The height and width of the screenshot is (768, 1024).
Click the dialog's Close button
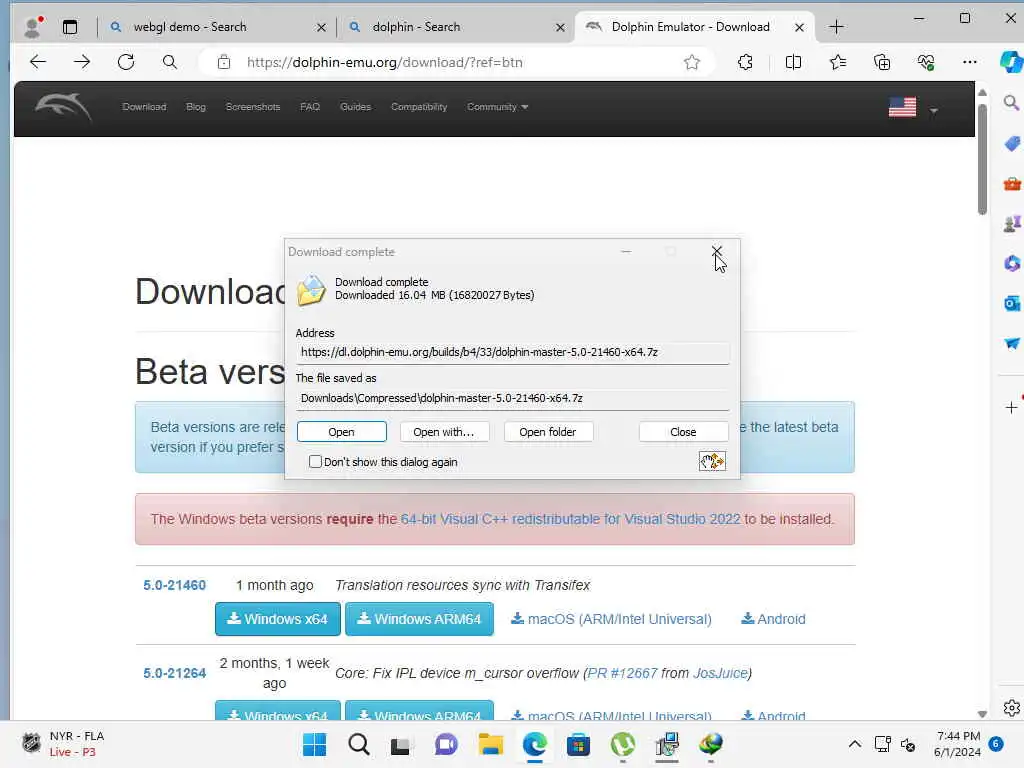(683, 432)
